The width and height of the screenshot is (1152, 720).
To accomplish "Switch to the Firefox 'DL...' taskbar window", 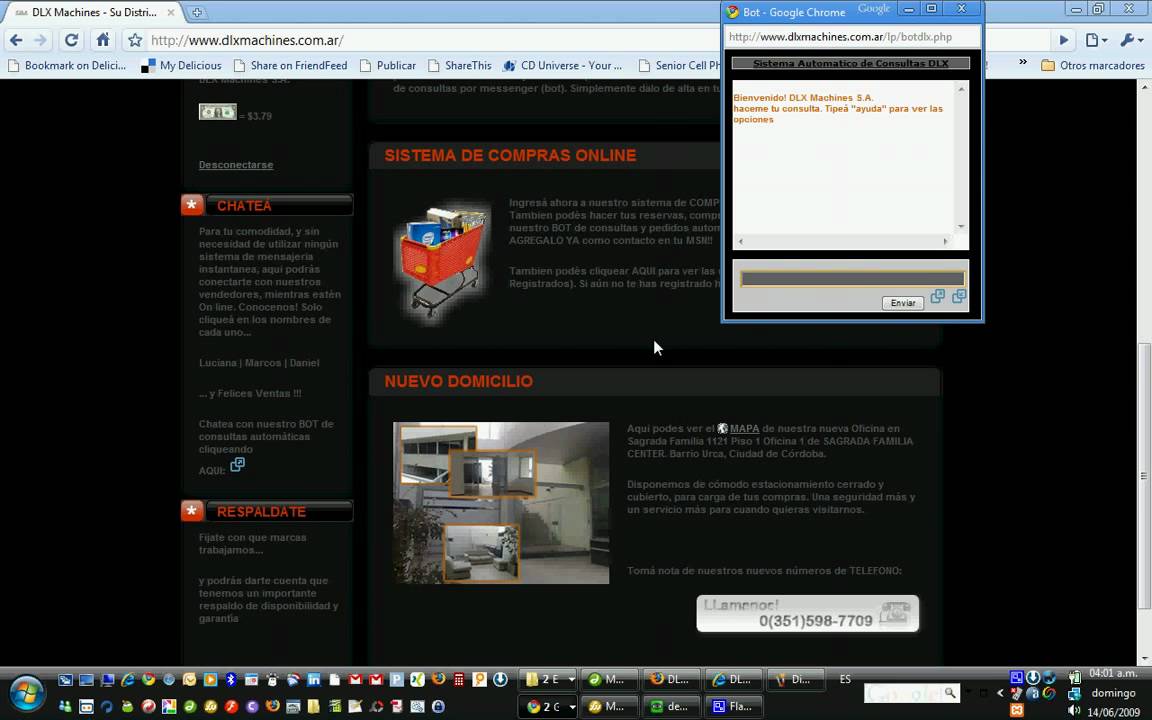I will [x=671, y=680].
